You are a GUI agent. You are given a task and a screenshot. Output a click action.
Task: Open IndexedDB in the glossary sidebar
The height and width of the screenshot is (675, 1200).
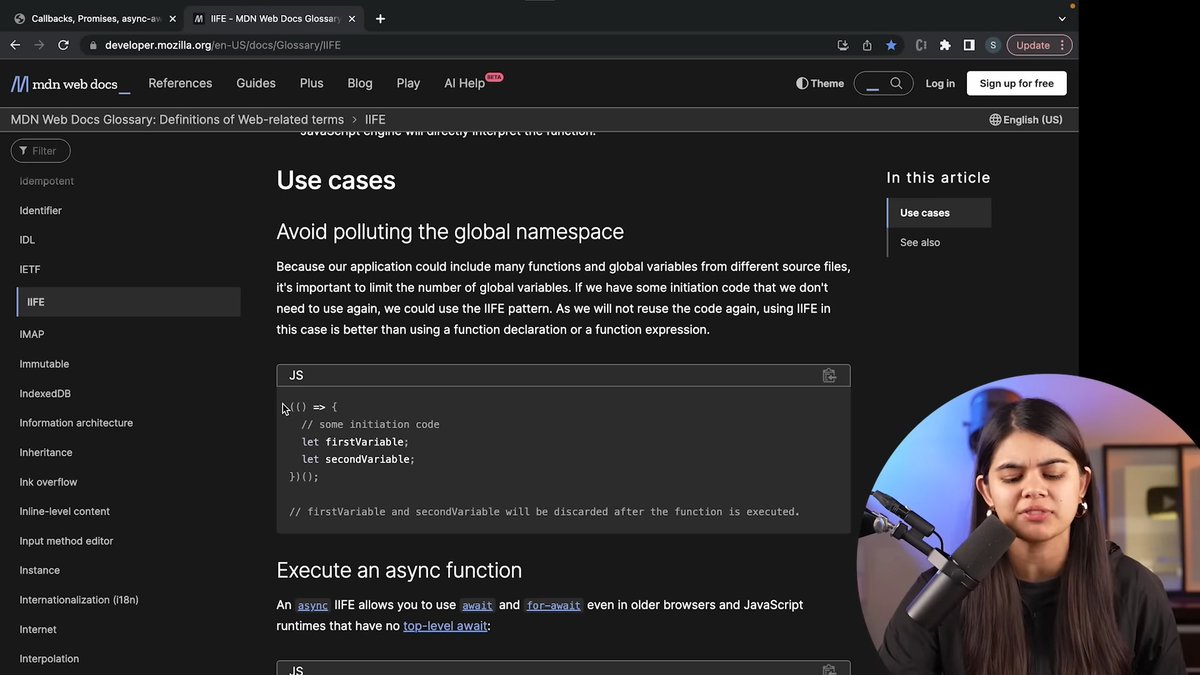(x=45, y=393)
